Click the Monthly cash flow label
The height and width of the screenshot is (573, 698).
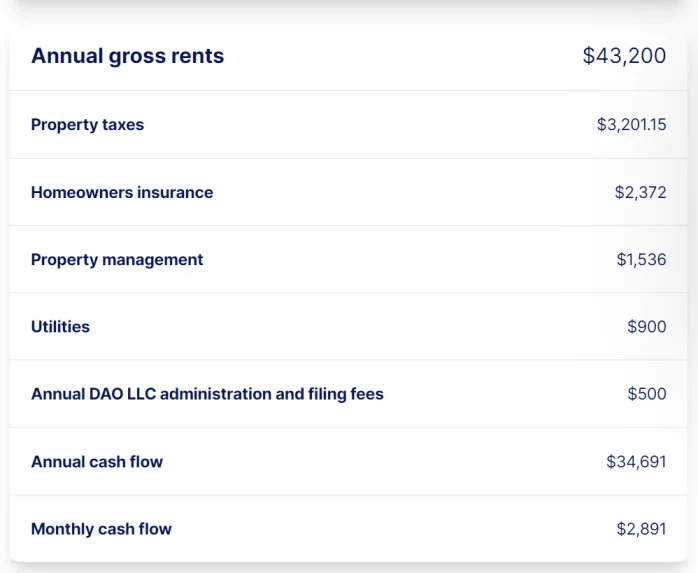(101, 529)
